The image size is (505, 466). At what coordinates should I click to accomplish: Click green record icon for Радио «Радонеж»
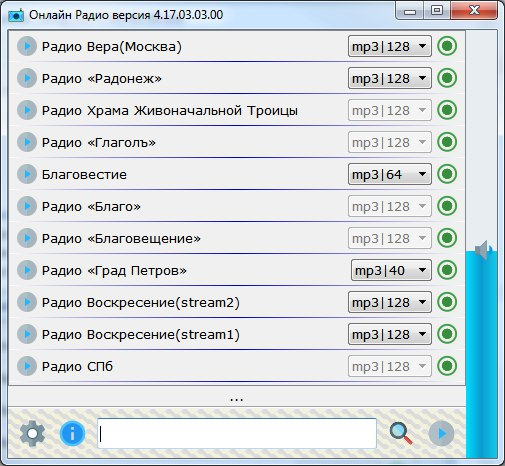click(x=447, y=78)
